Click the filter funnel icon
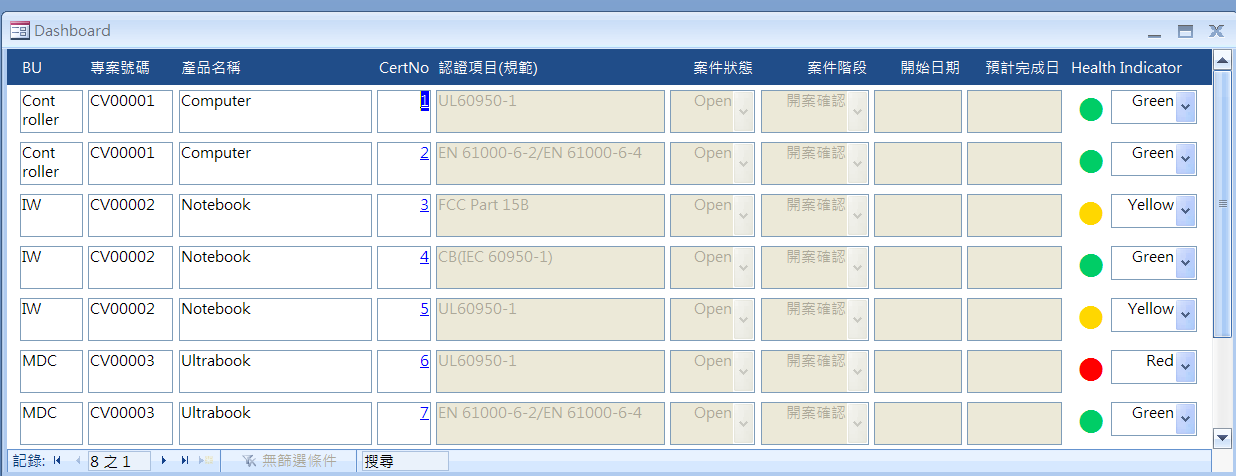The image size is (1236, 476). point(249,461)
